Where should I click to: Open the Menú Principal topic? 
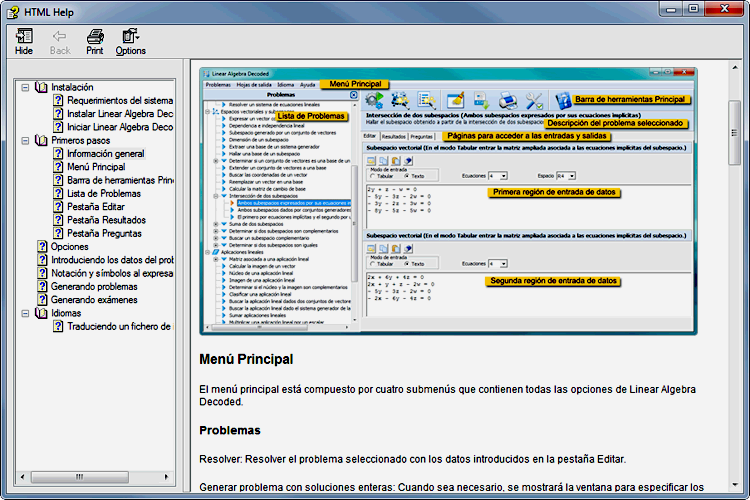[96, 167]
